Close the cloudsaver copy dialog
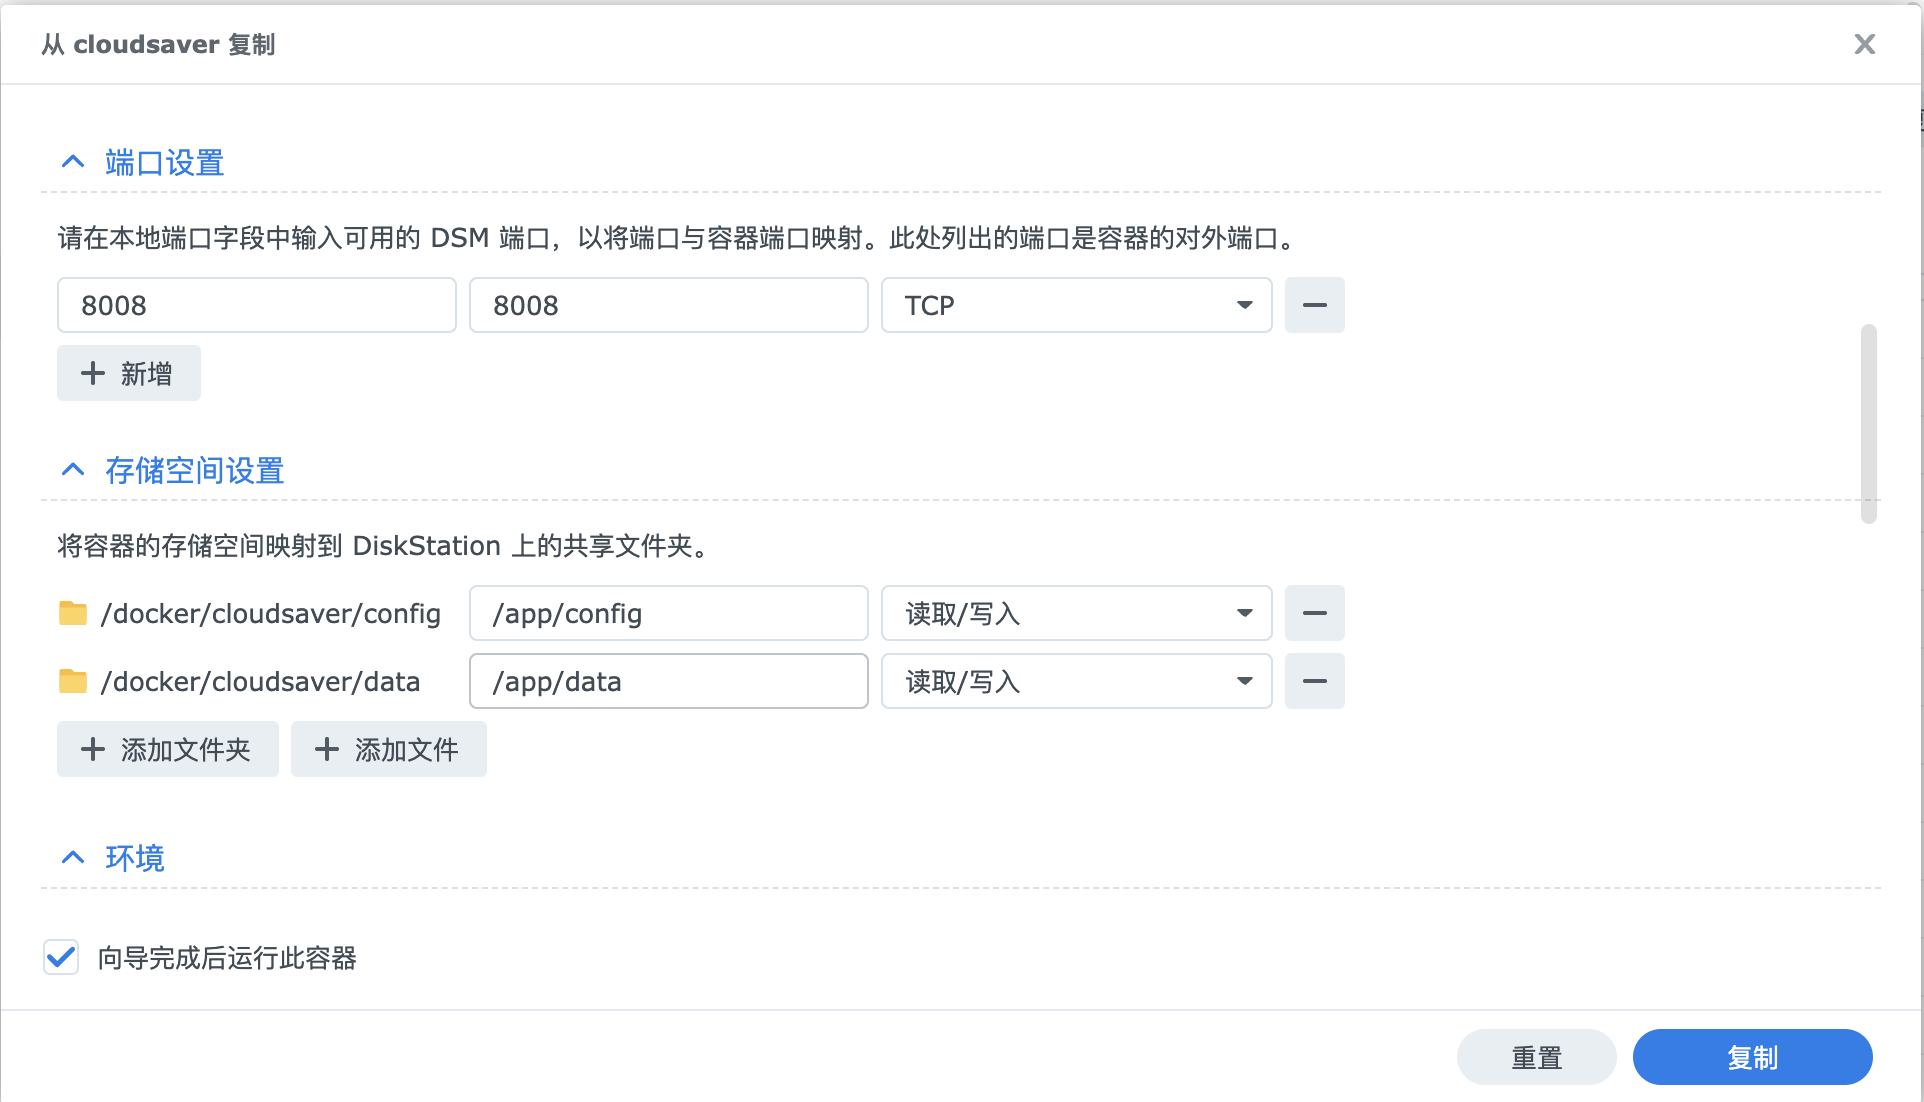The width and height of the screenshot is (1924, 1102). tap(1864, 44)
